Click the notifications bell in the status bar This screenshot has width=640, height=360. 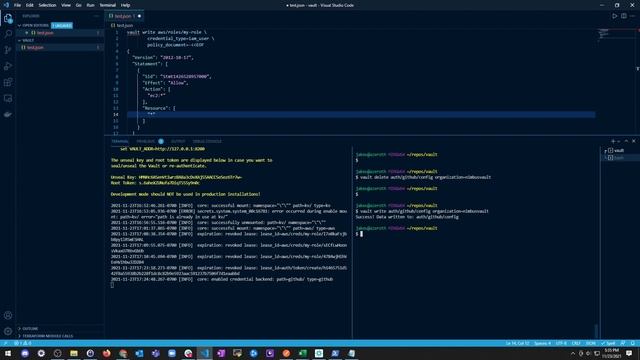coord(633,343)
